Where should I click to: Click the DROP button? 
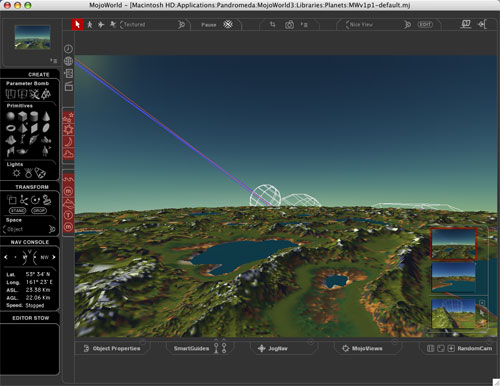click(39, 211)
